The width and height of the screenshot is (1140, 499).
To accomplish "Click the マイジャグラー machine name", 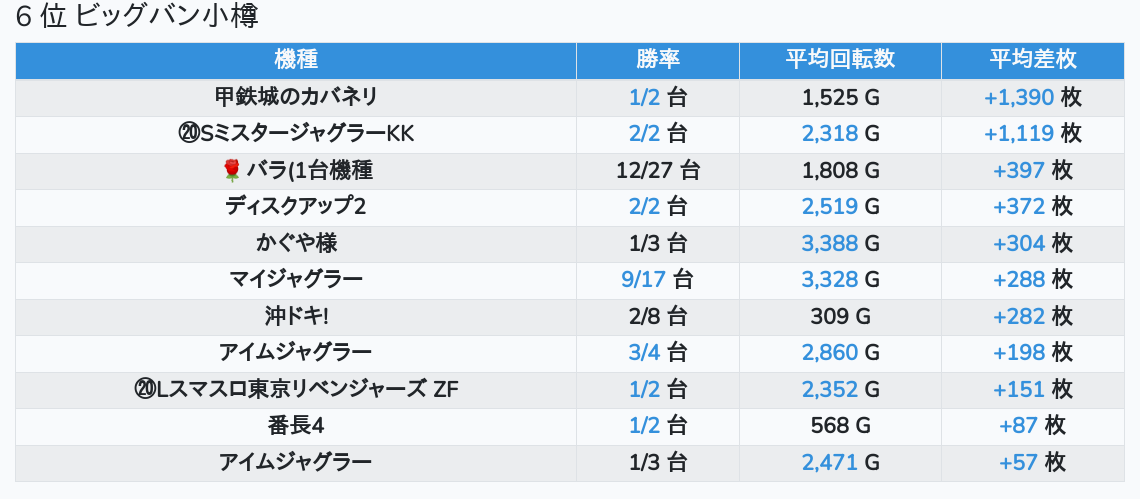I will pos(296,279).
